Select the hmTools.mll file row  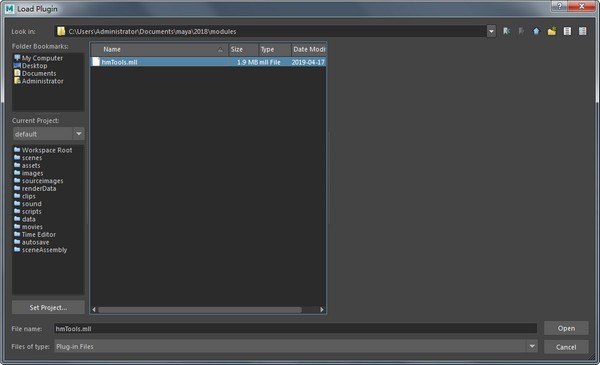[209, 62]
